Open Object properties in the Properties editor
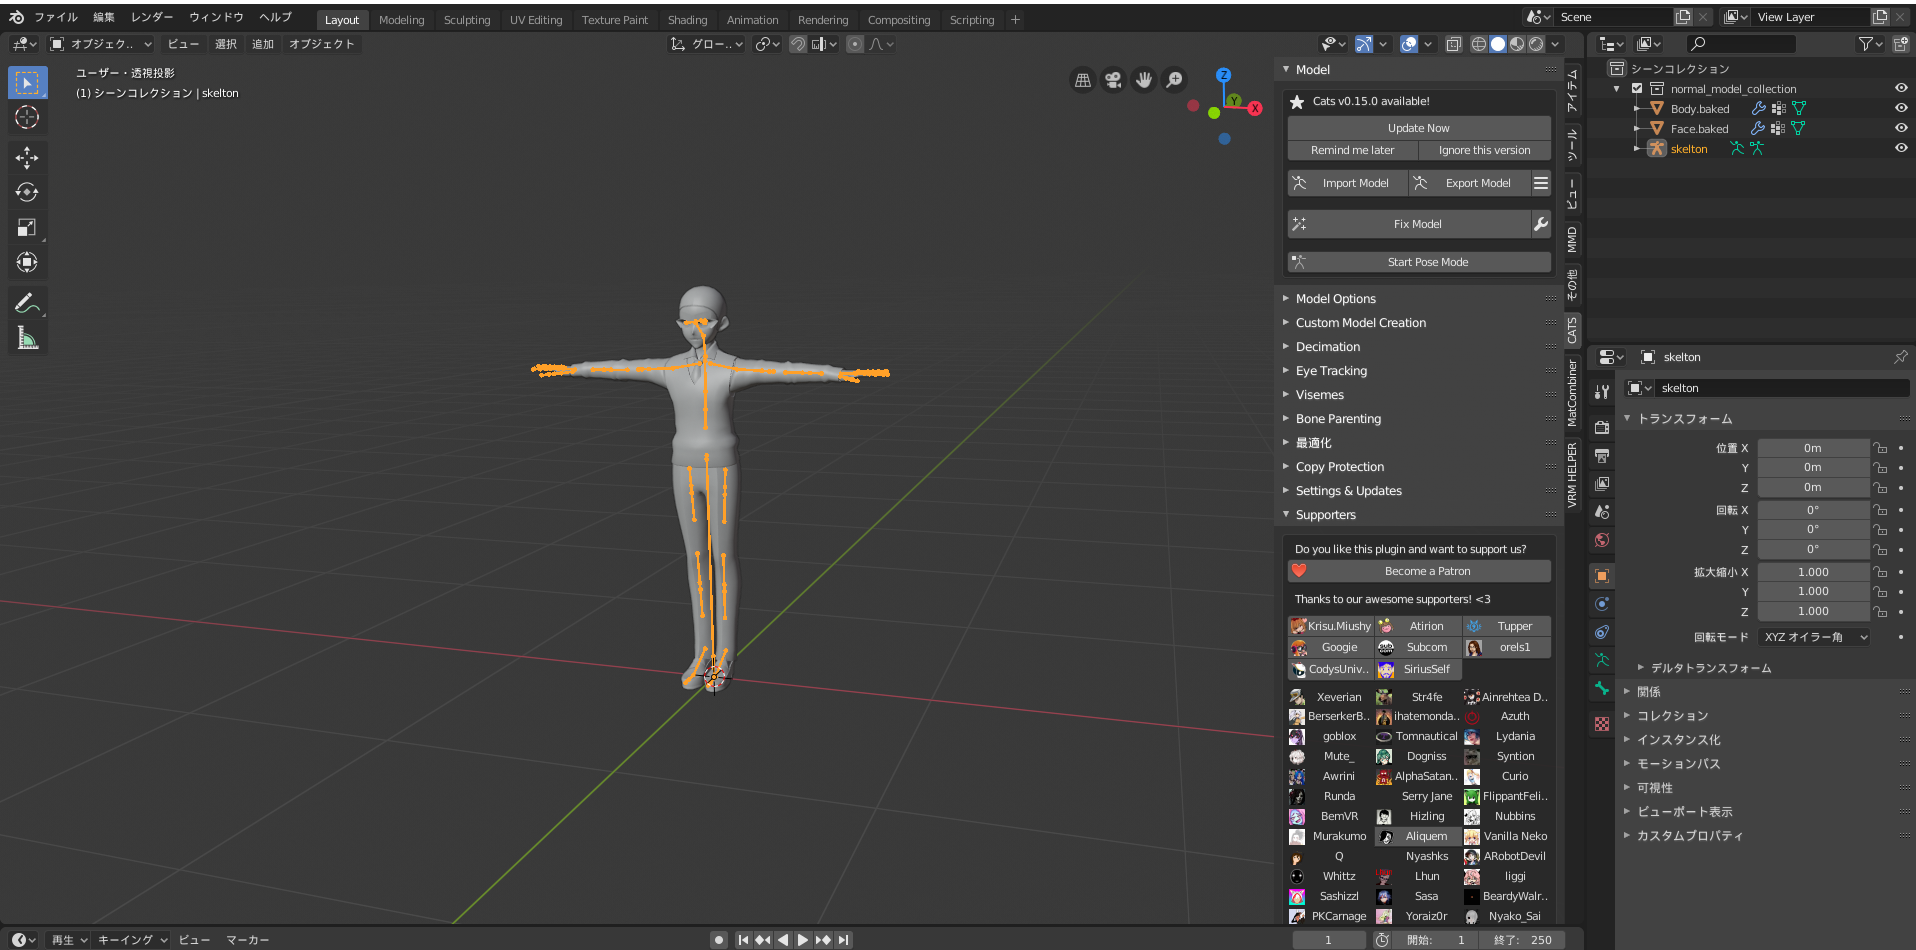 point(1601,575)
